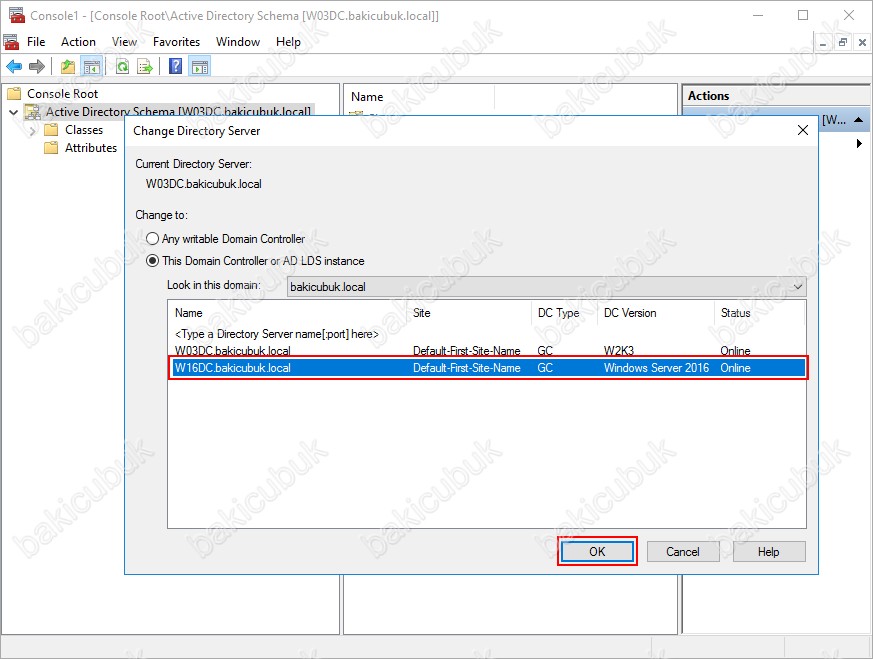Close the inner MMC child window

[862, 42]
